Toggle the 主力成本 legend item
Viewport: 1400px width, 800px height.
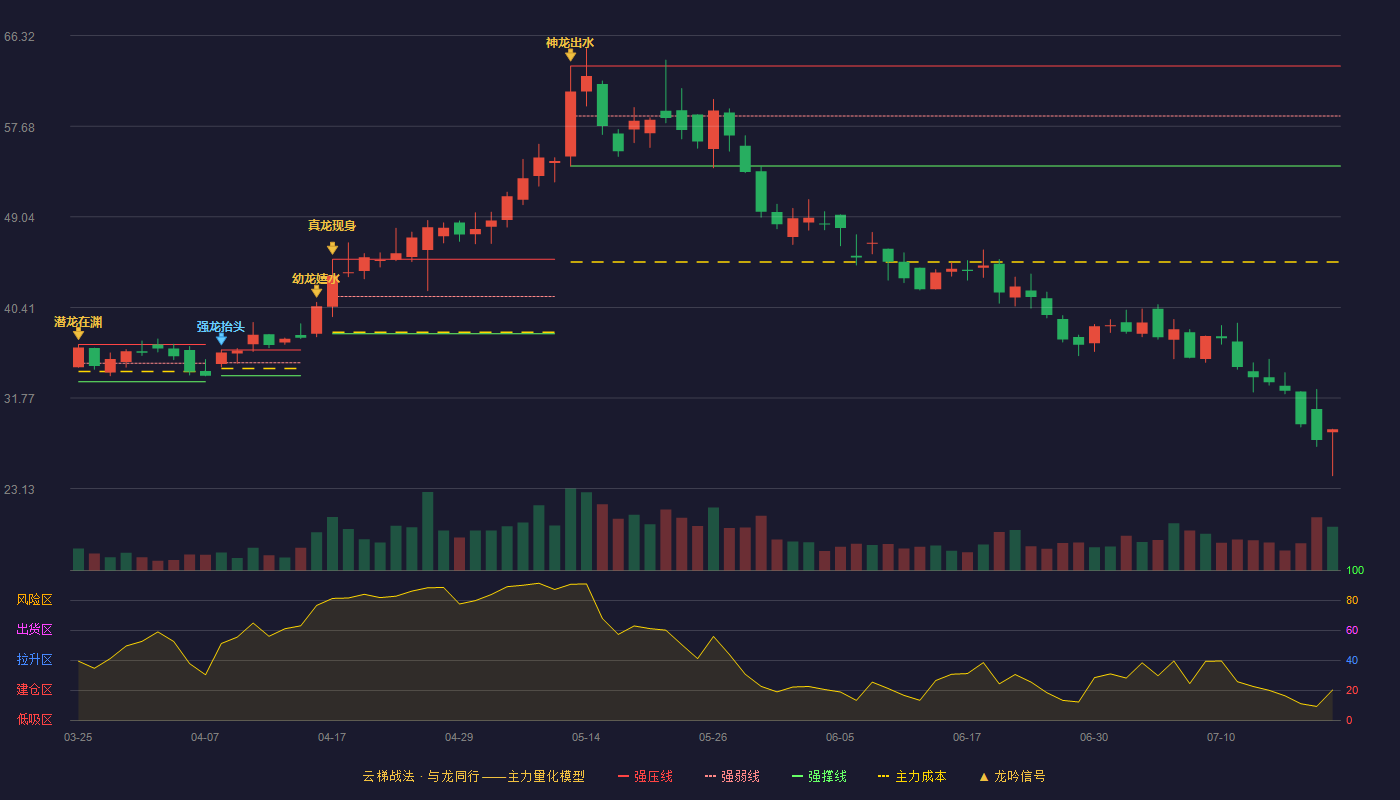pos(911,776)
